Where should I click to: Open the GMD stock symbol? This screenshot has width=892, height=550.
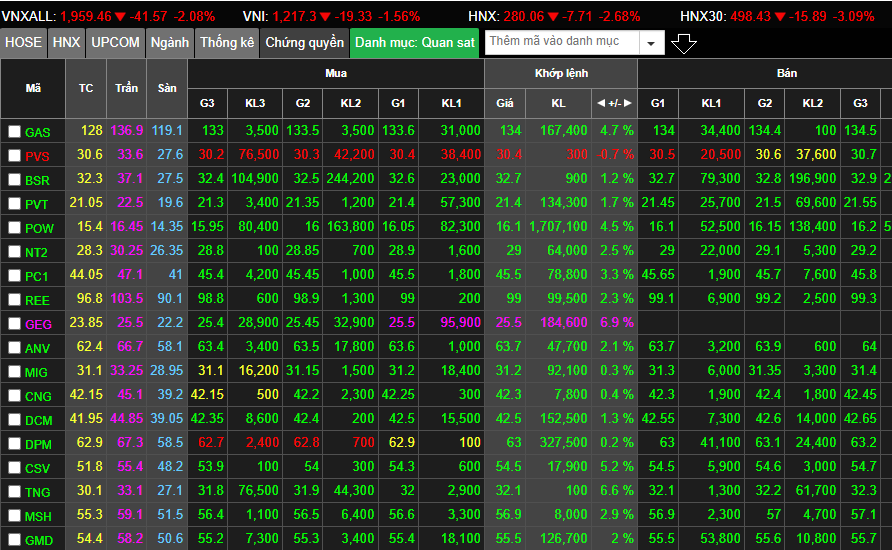click(39, 540)
